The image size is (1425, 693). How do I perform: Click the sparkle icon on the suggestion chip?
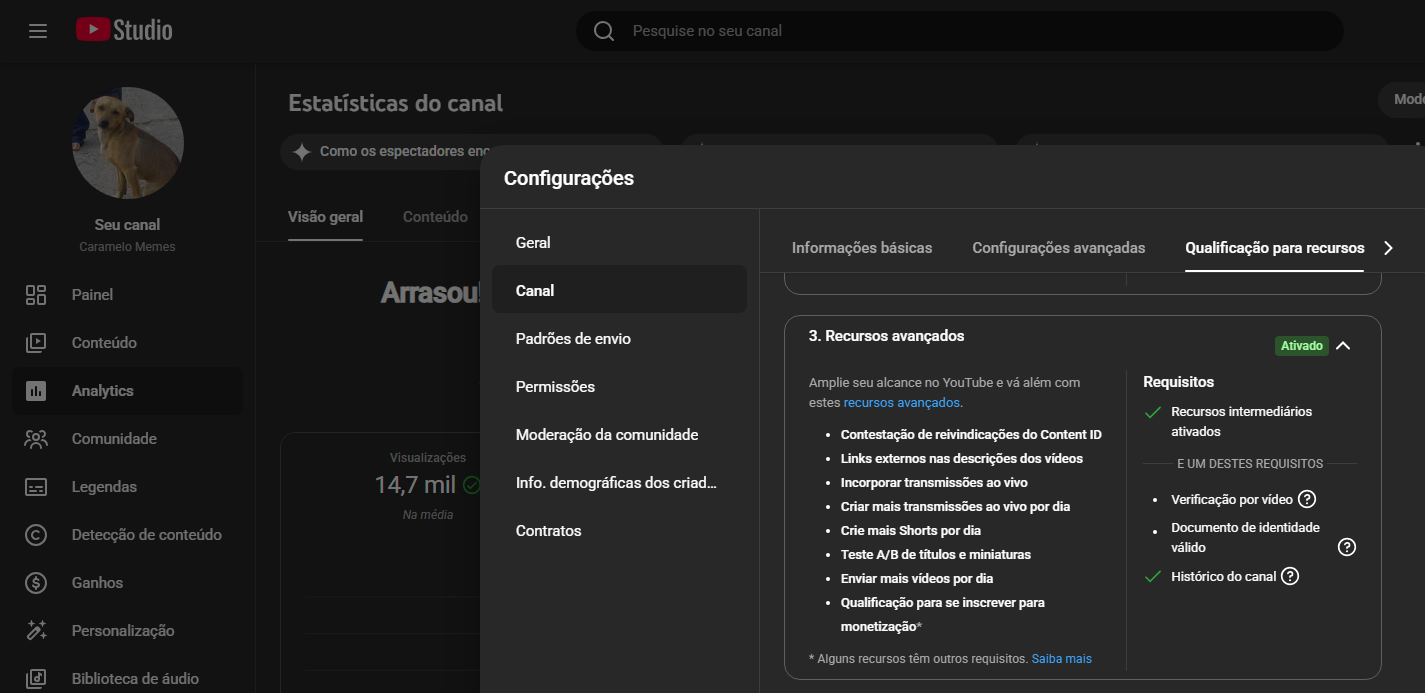301,152
